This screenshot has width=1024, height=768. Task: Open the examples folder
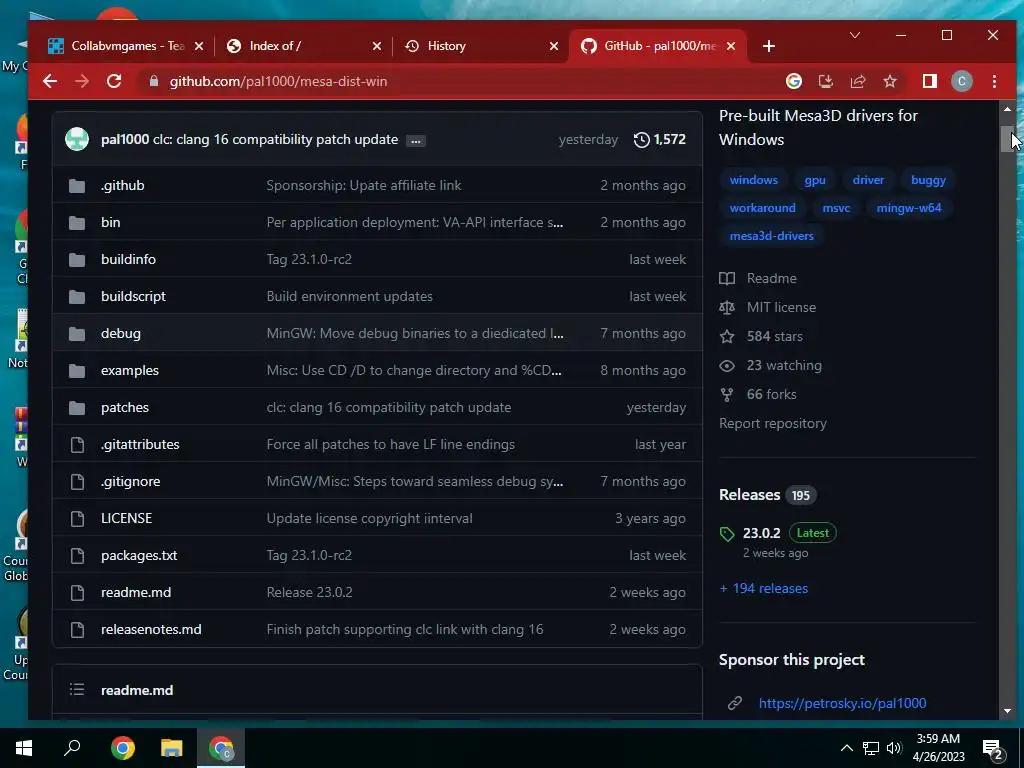point(130,370)
